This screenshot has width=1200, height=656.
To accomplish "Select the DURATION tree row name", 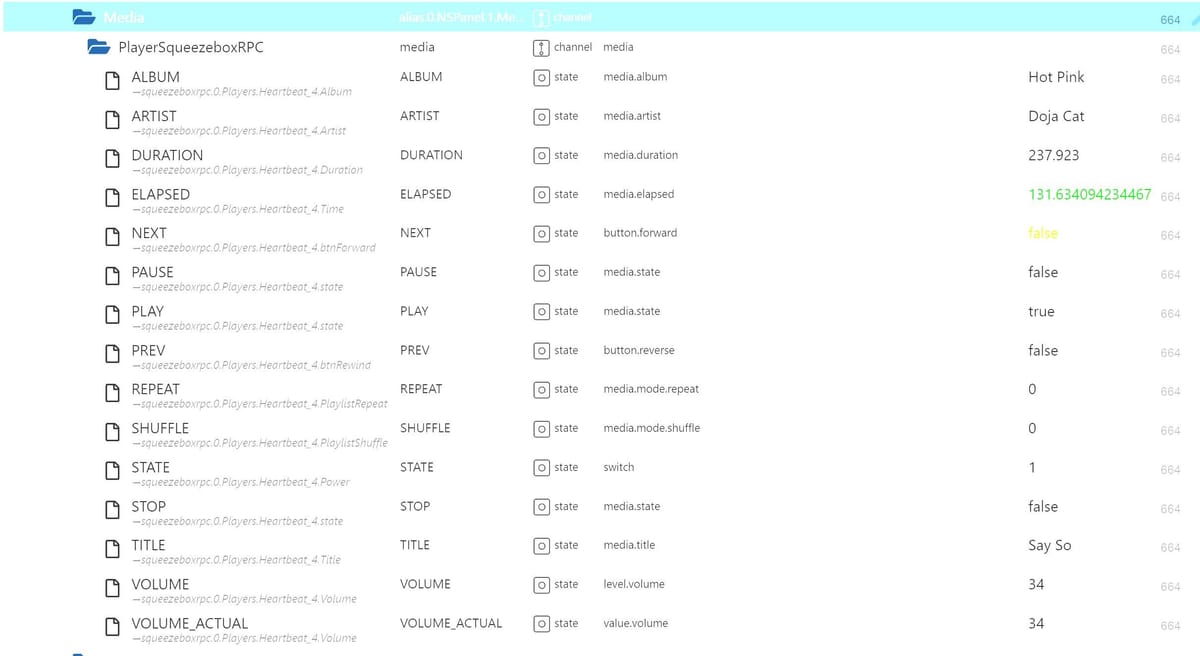I will (167, 155).
